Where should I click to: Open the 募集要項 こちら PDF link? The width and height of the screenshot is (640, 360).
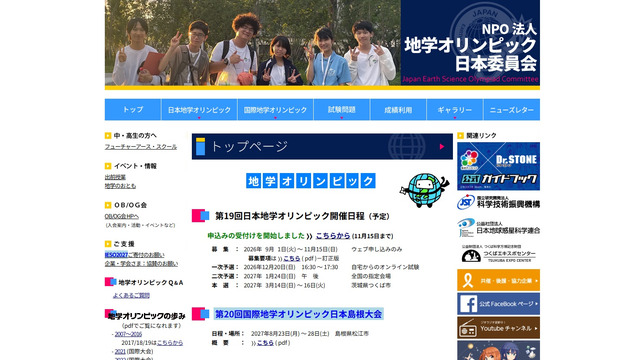[292, 258]
